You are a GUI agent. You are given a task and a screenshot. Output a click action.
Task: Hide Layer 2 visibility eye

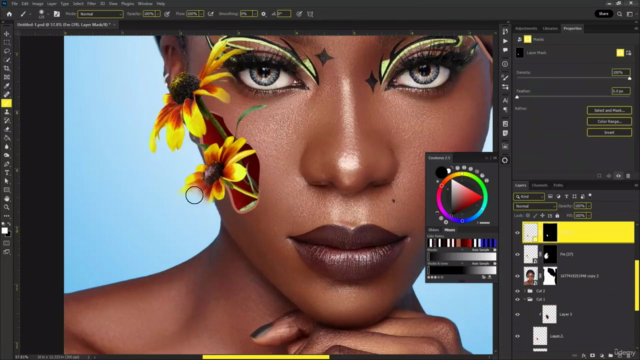click(518, 336)
